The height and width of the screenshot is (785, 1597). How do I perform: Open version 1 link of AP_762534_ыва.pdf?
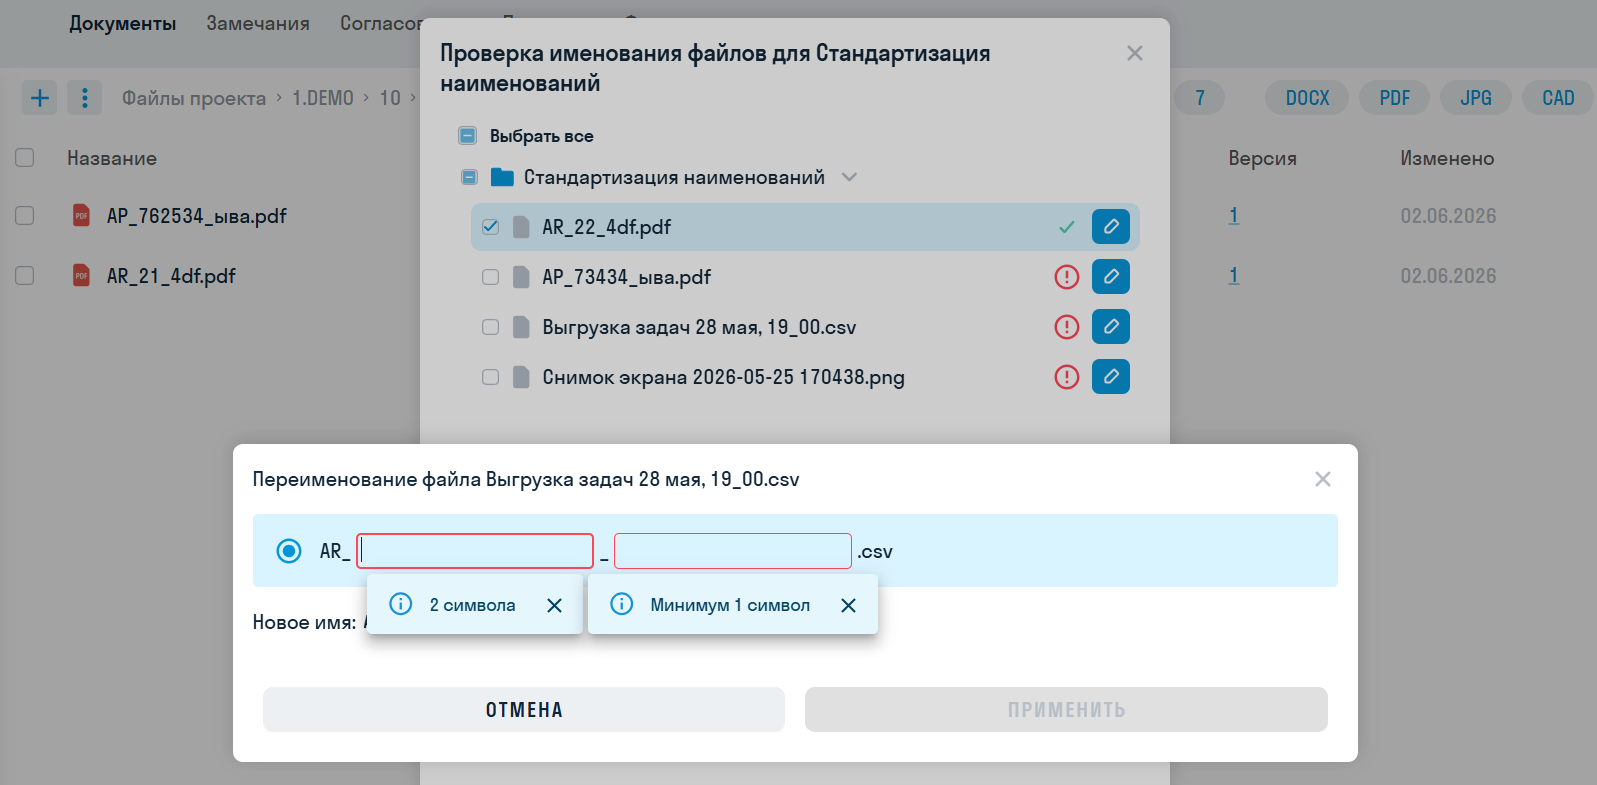click(1234, 215)
